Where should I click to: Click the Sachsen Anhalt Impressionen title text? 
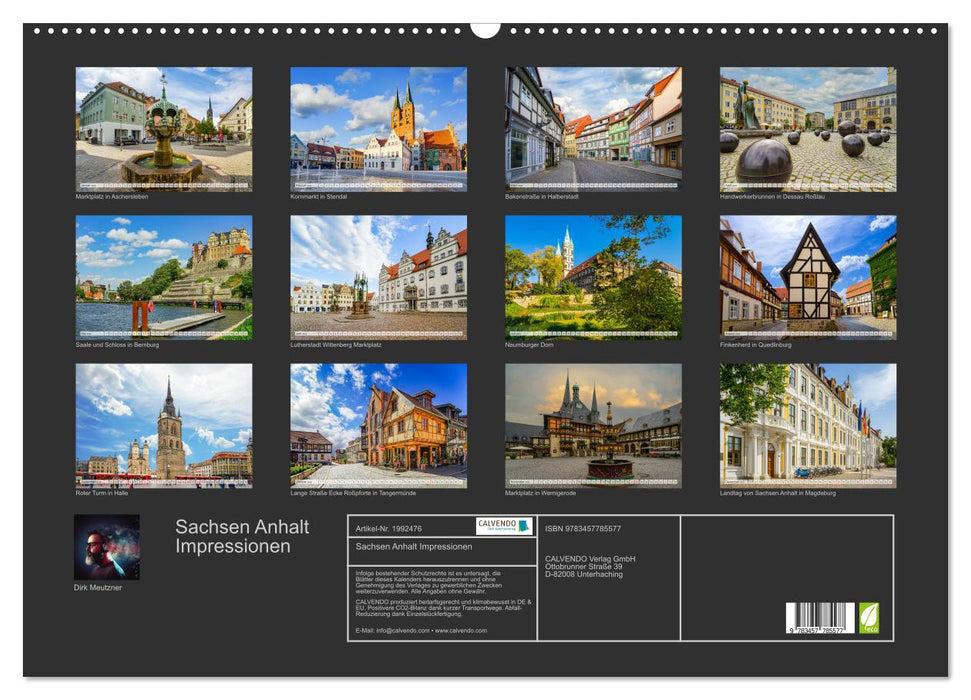coord(242,534)
